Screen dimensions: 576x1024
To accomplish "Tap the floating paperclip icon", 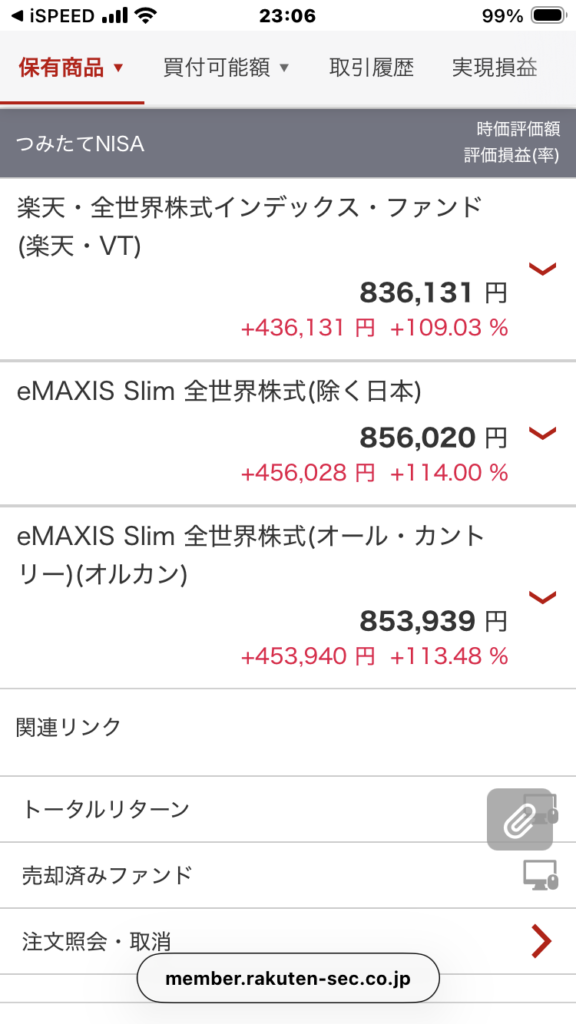I will click(x=520, y=819).
